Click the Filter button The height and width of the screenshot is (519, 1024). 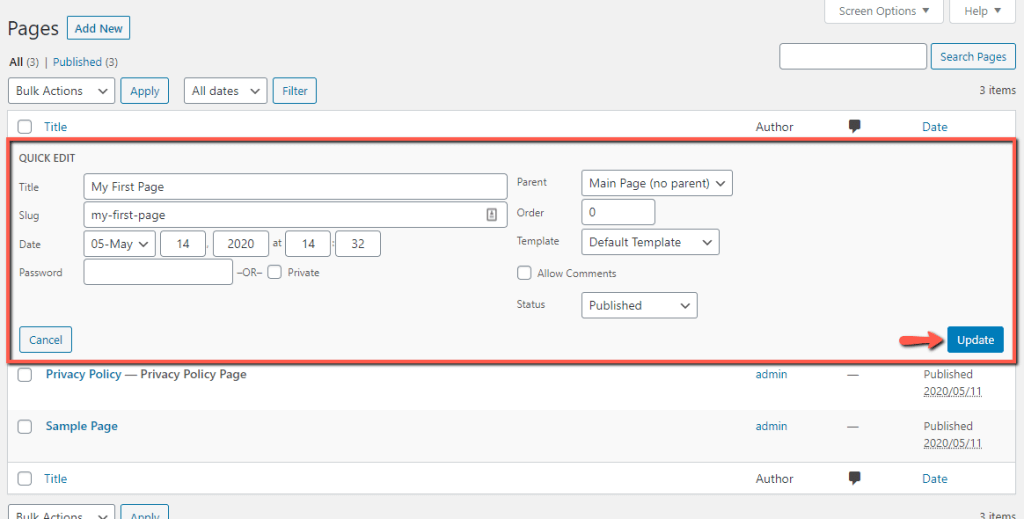(295, 91)
